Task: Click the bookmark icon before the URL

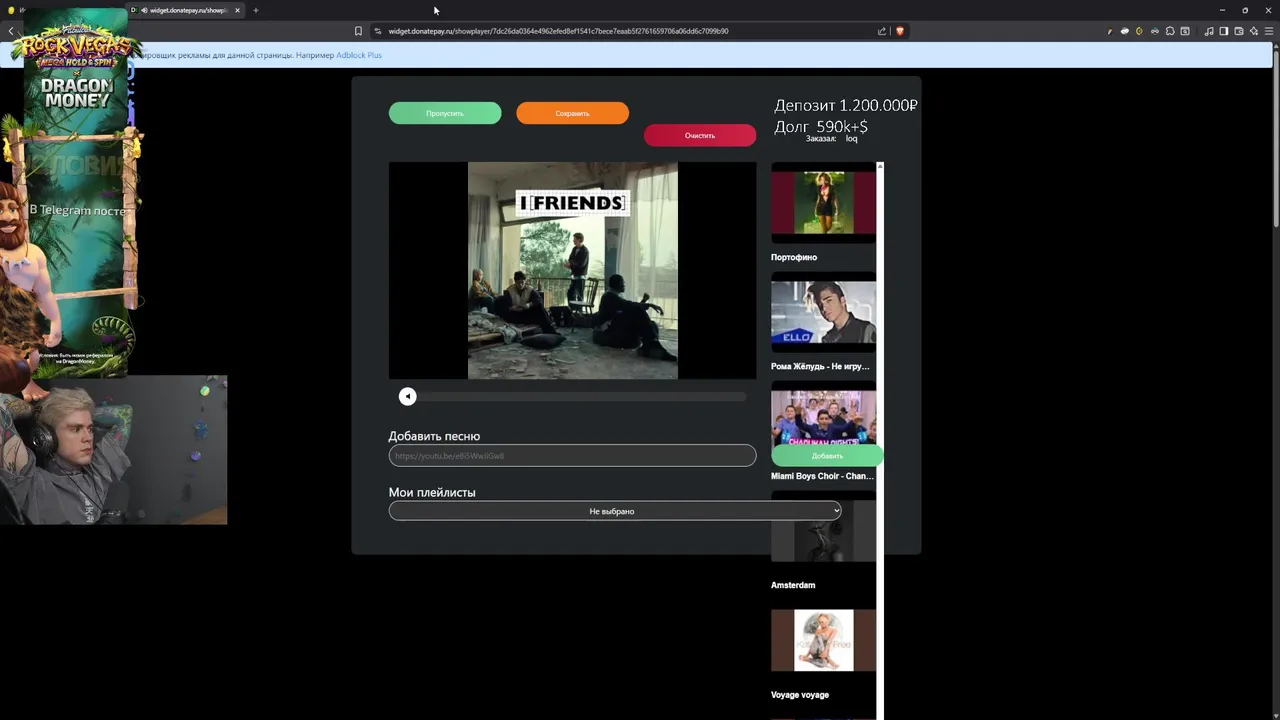Action: [358, 31]
